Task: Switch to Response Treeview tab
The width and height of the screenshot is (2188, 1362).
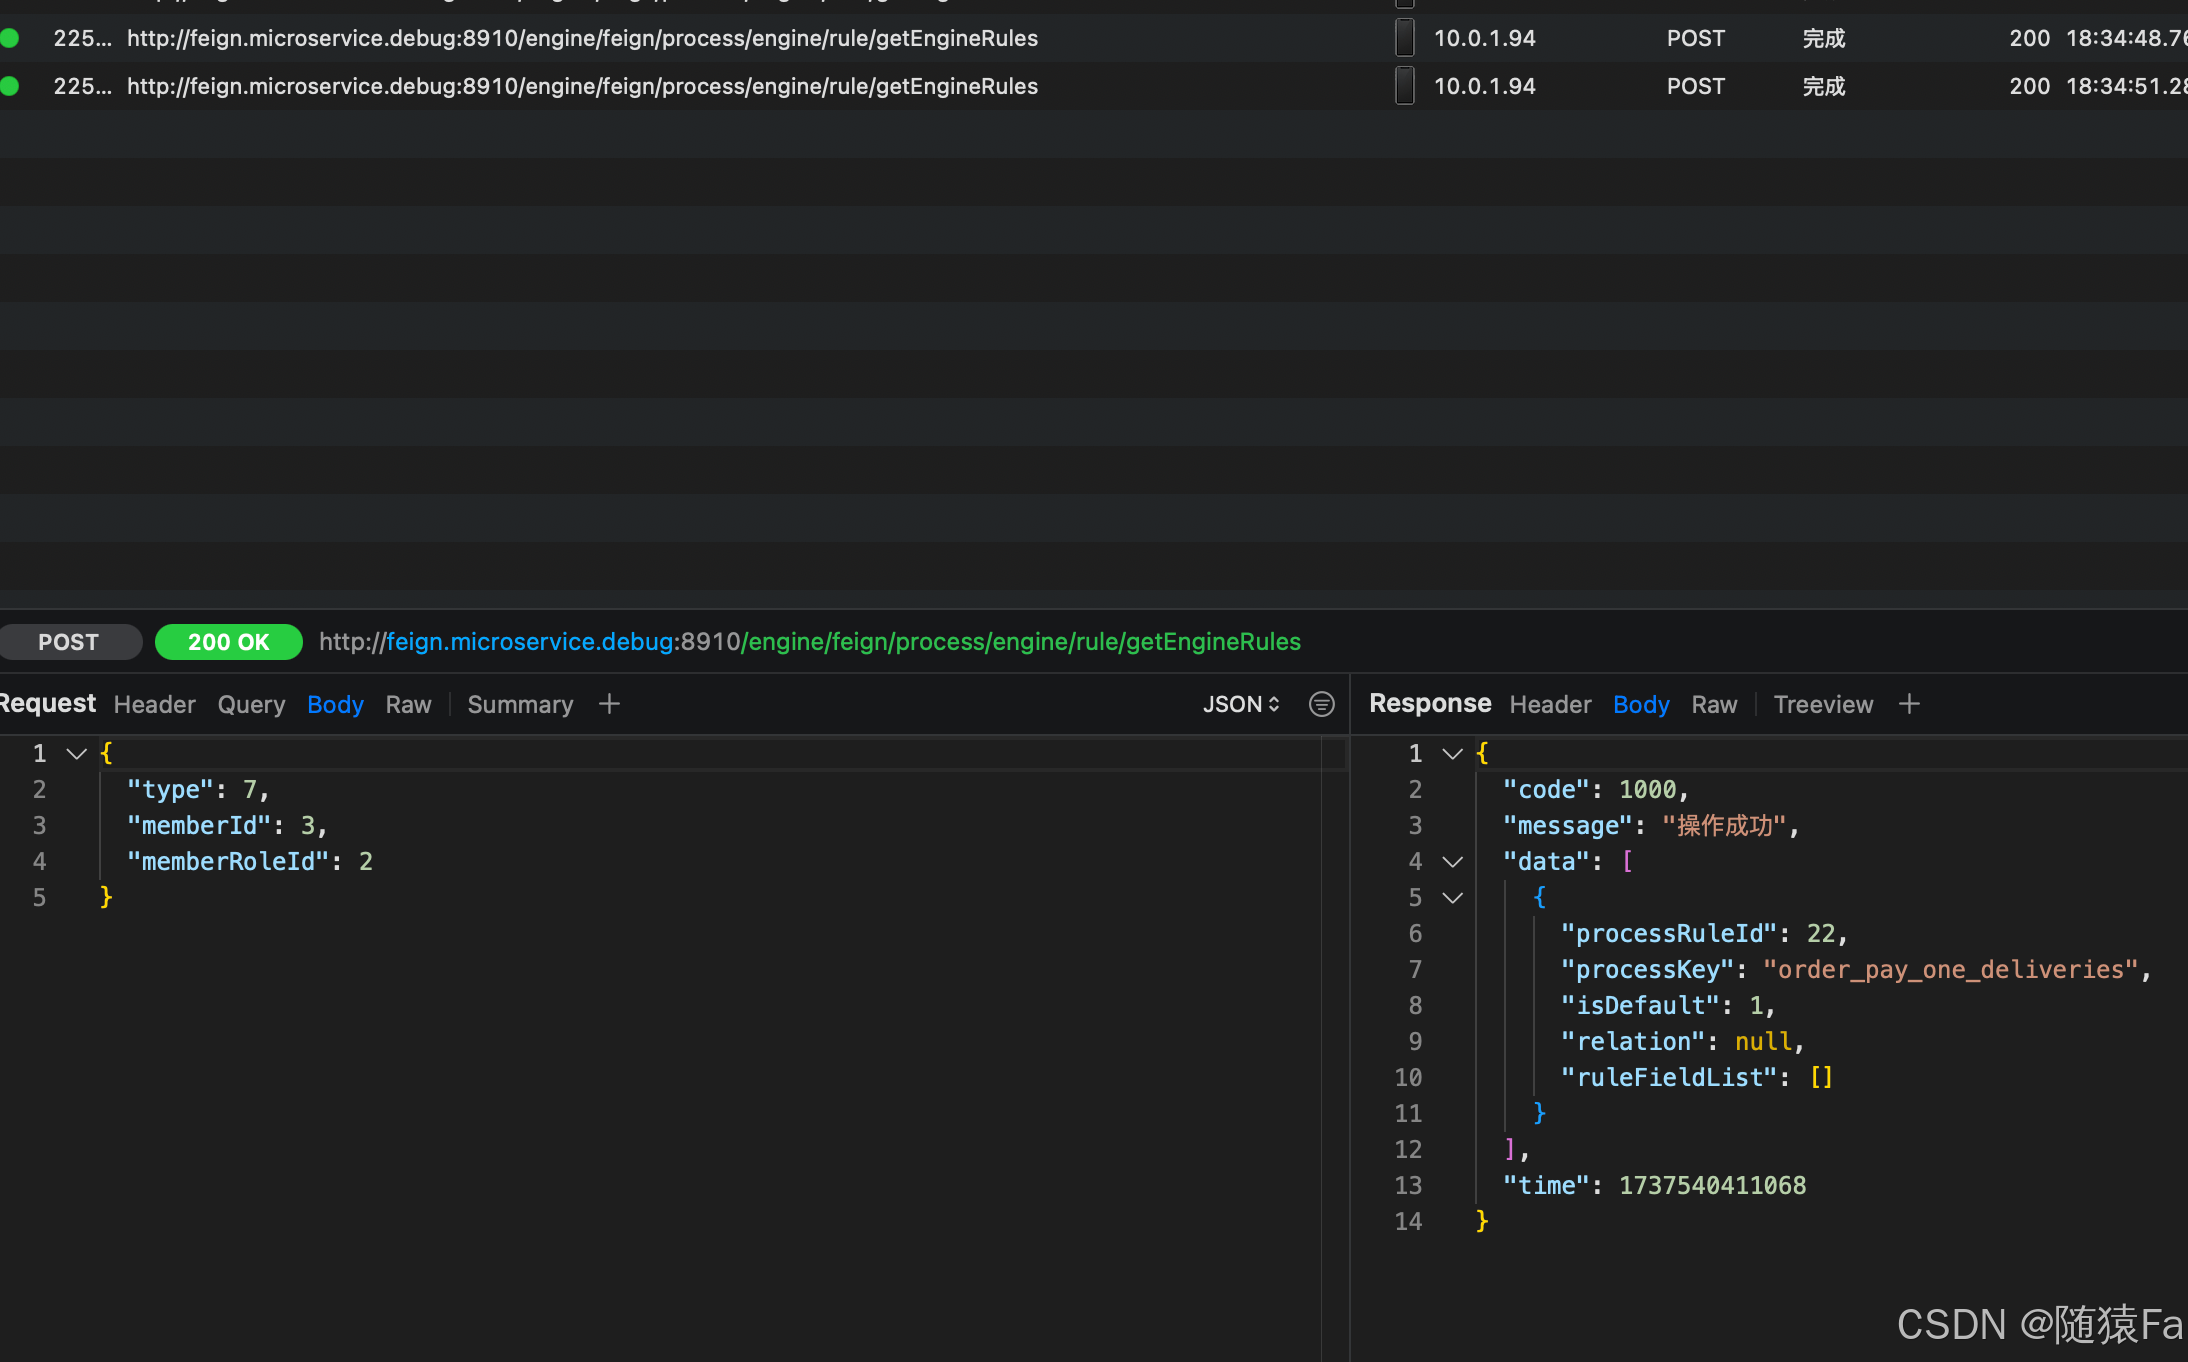Action: point(1822,704)
